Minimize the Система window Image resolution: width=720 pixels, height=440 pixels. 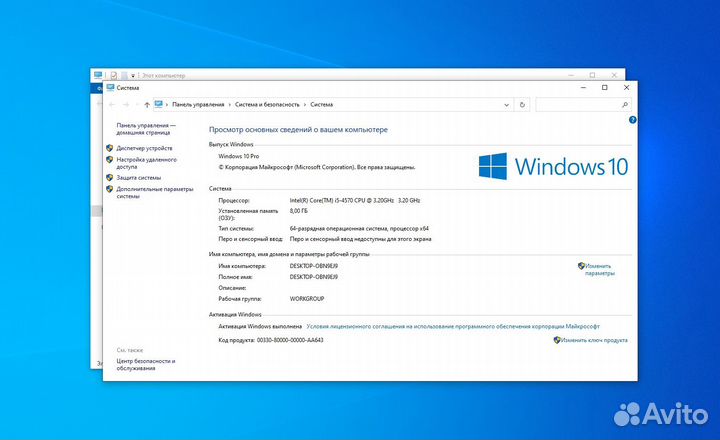(x=583, y=87)
